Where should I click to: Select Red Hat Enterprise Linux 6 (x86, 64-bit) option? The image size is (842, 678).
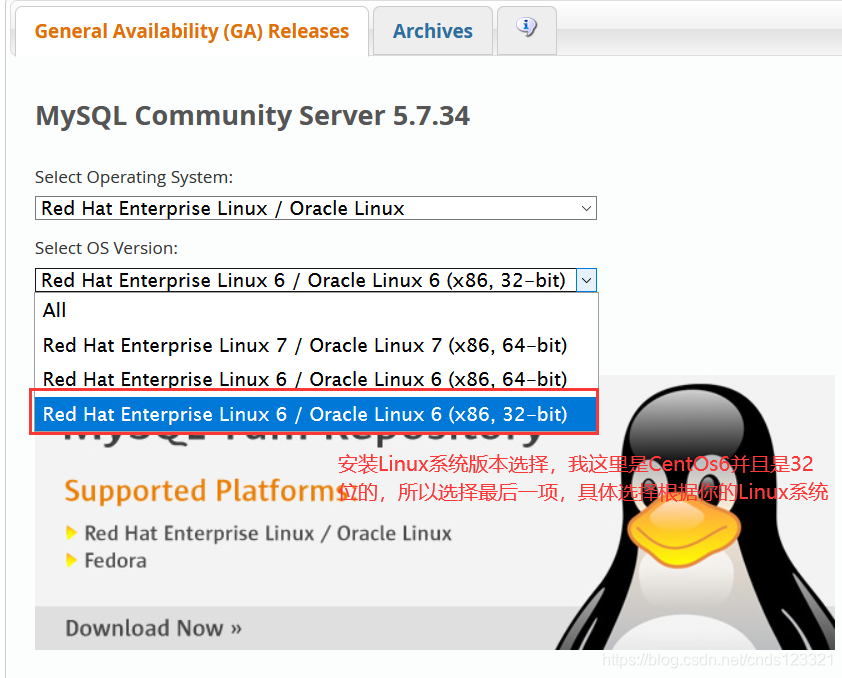[316, 379]
